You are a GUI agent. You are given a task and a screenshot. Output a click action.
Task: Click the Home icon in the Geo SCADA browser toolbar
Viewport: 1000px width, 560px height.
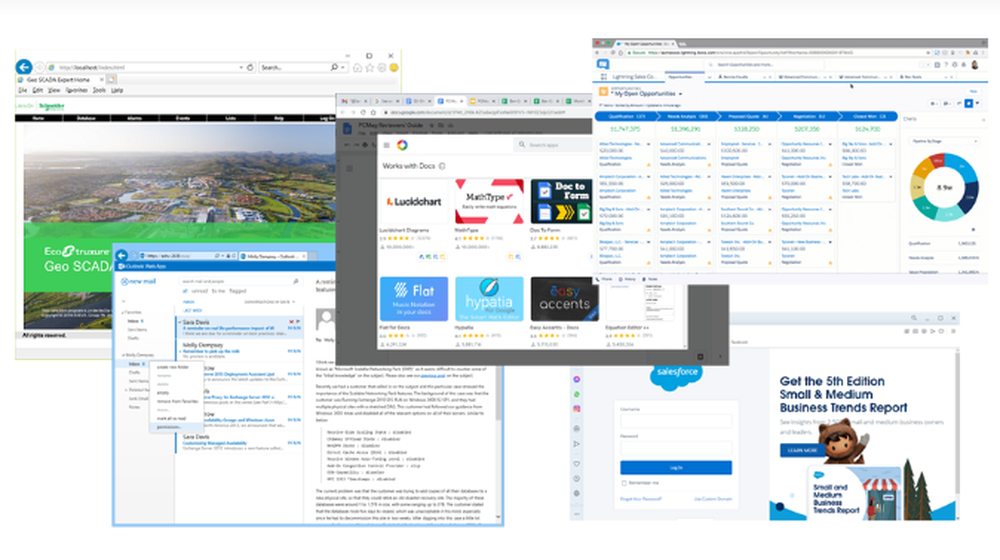coord(358,68)
